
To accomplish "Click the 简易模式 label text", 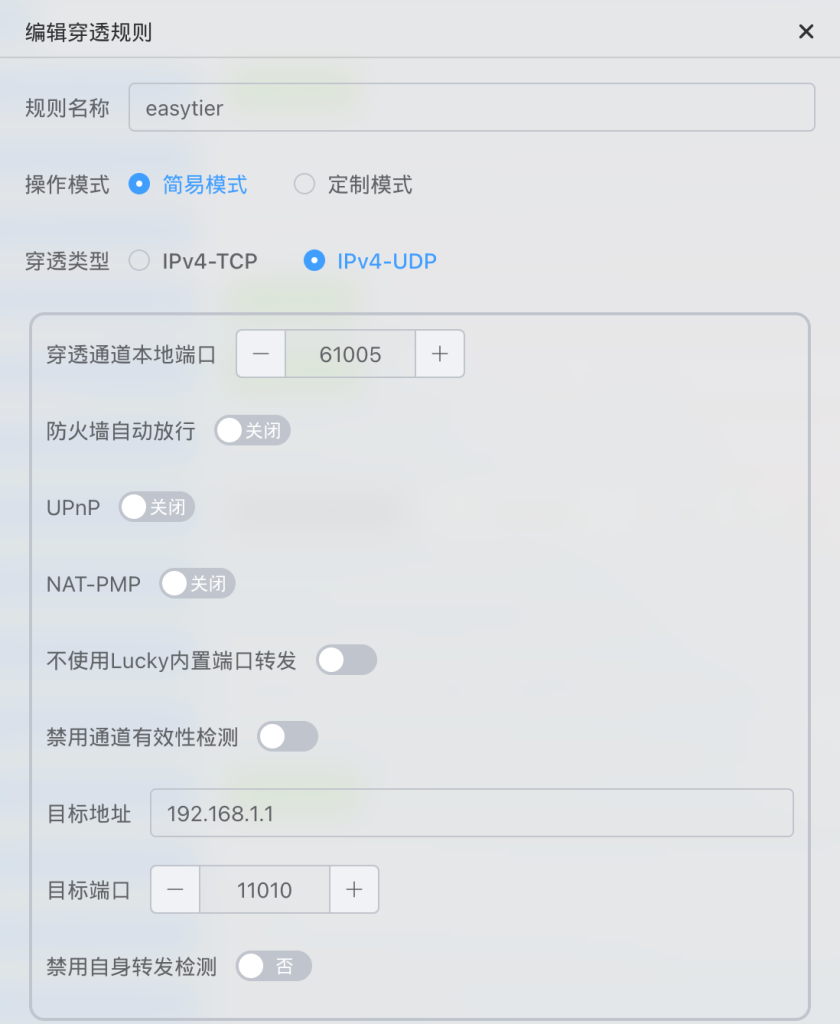I will point(205,185).
